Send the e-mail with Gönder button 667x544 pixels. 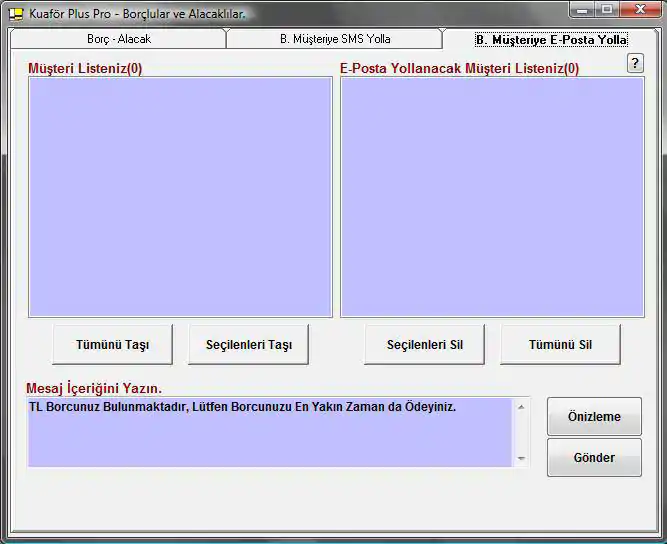[x=594, y=458]
